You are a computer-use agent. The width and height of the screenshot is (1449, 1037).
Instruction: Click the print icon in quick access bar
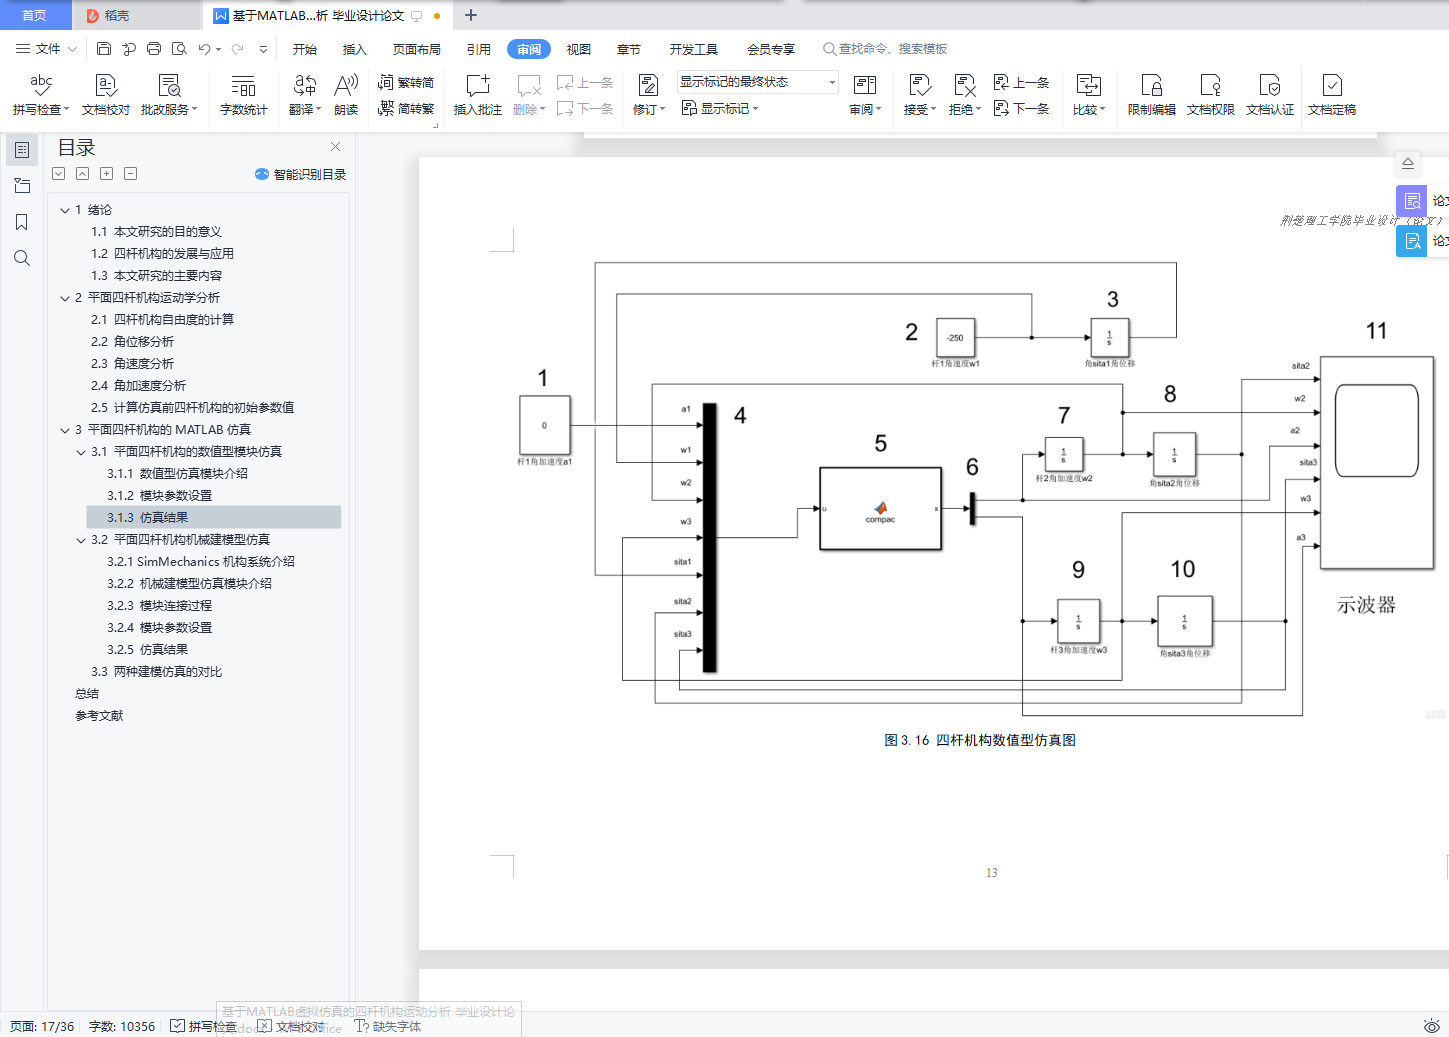tap(154, 49)
